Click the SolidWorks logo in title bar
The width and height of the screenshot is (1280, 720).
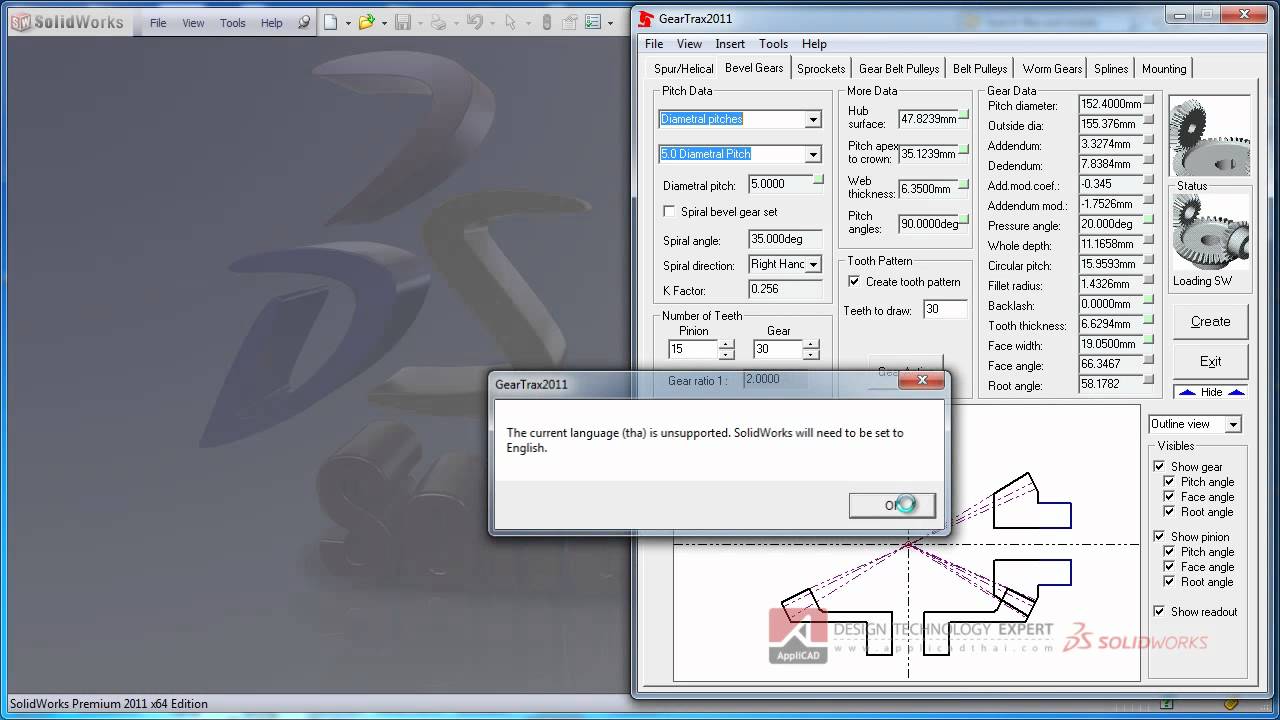67,22
